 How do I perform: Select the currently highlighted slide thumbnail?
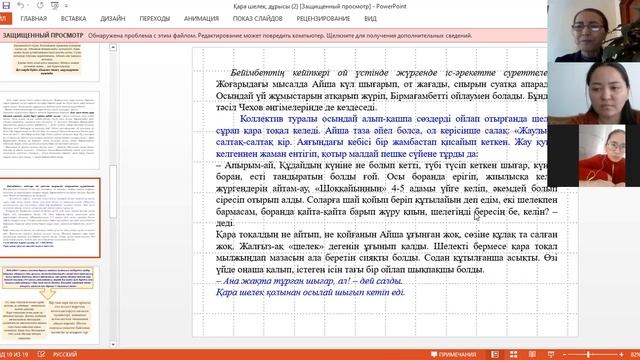(x=49, y=218)
